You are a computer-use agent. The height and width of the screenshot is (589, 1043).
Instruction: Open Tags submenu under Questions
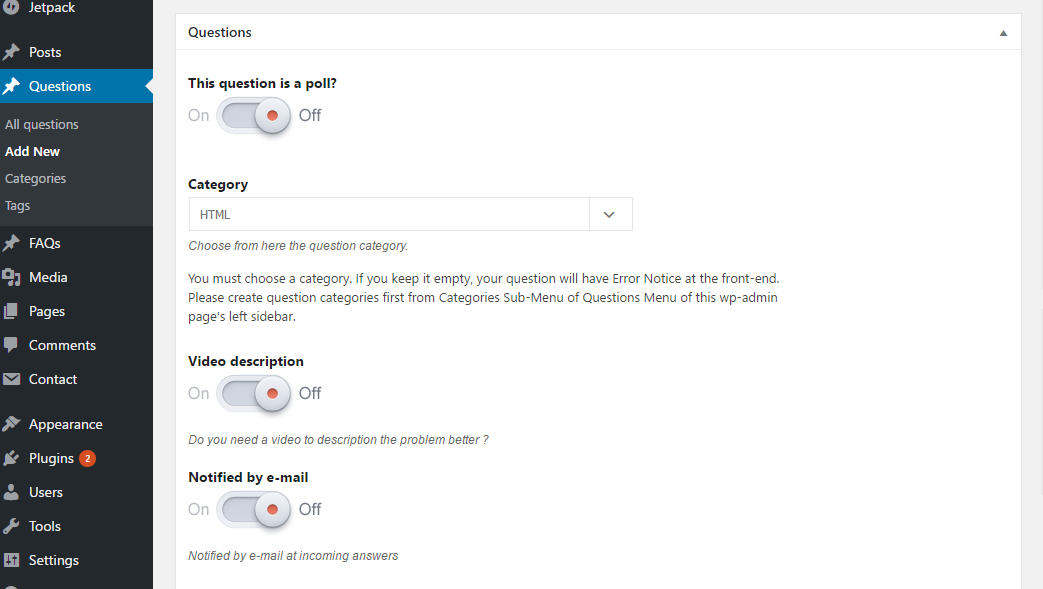(x=18, y=205)
